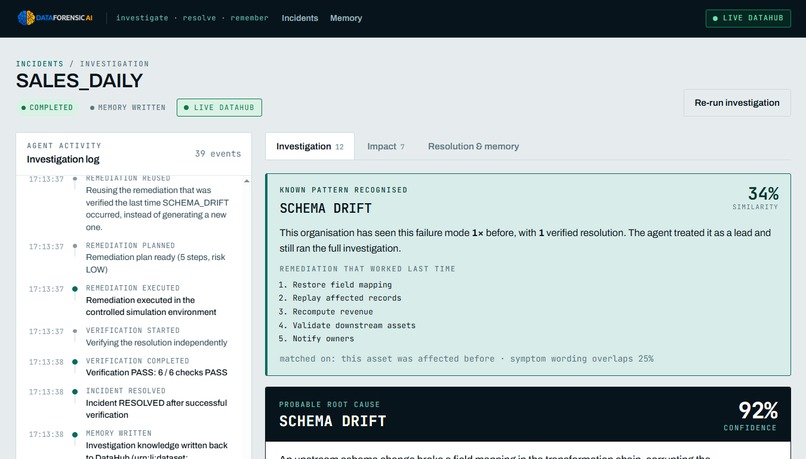The height and width of the screenshot is (459, 806).
Task: Click the VERIFICATION COMPLETED timeline dot
Action: 75,362
